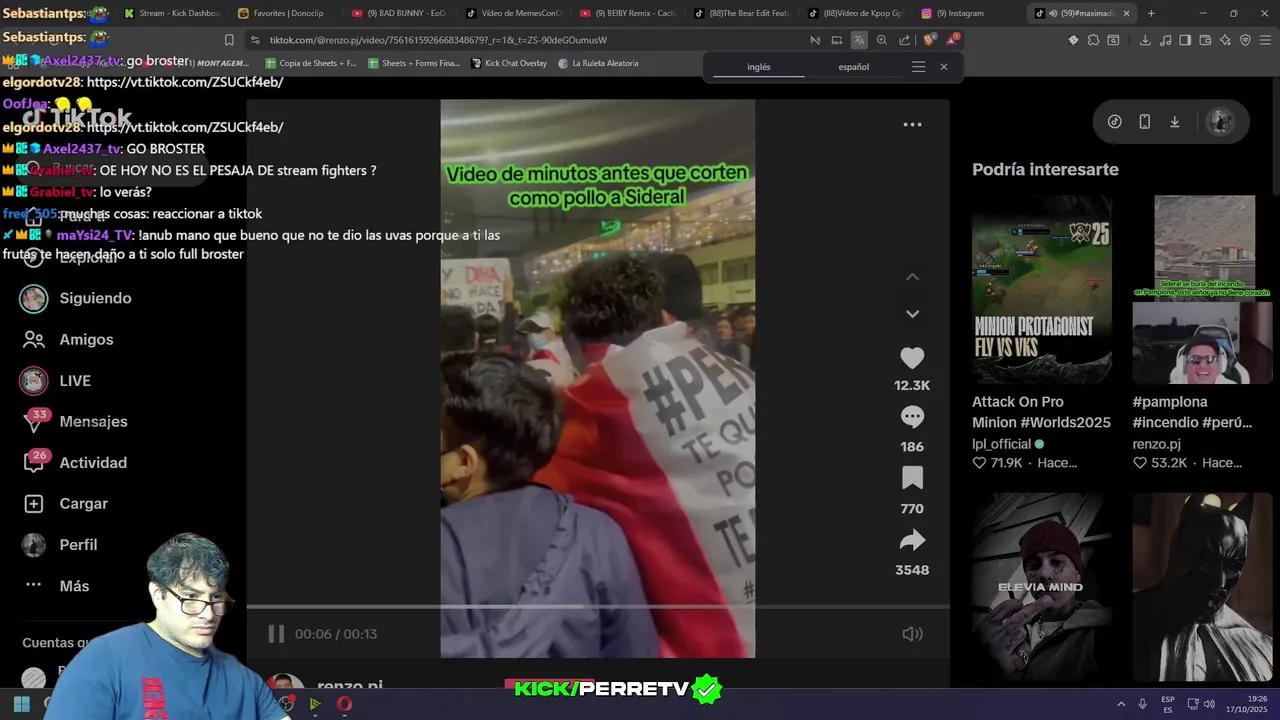This screenshot has width=1280, height=720.
Task: Go to Perfil in sidebar
Action: [x=78, y=544]
